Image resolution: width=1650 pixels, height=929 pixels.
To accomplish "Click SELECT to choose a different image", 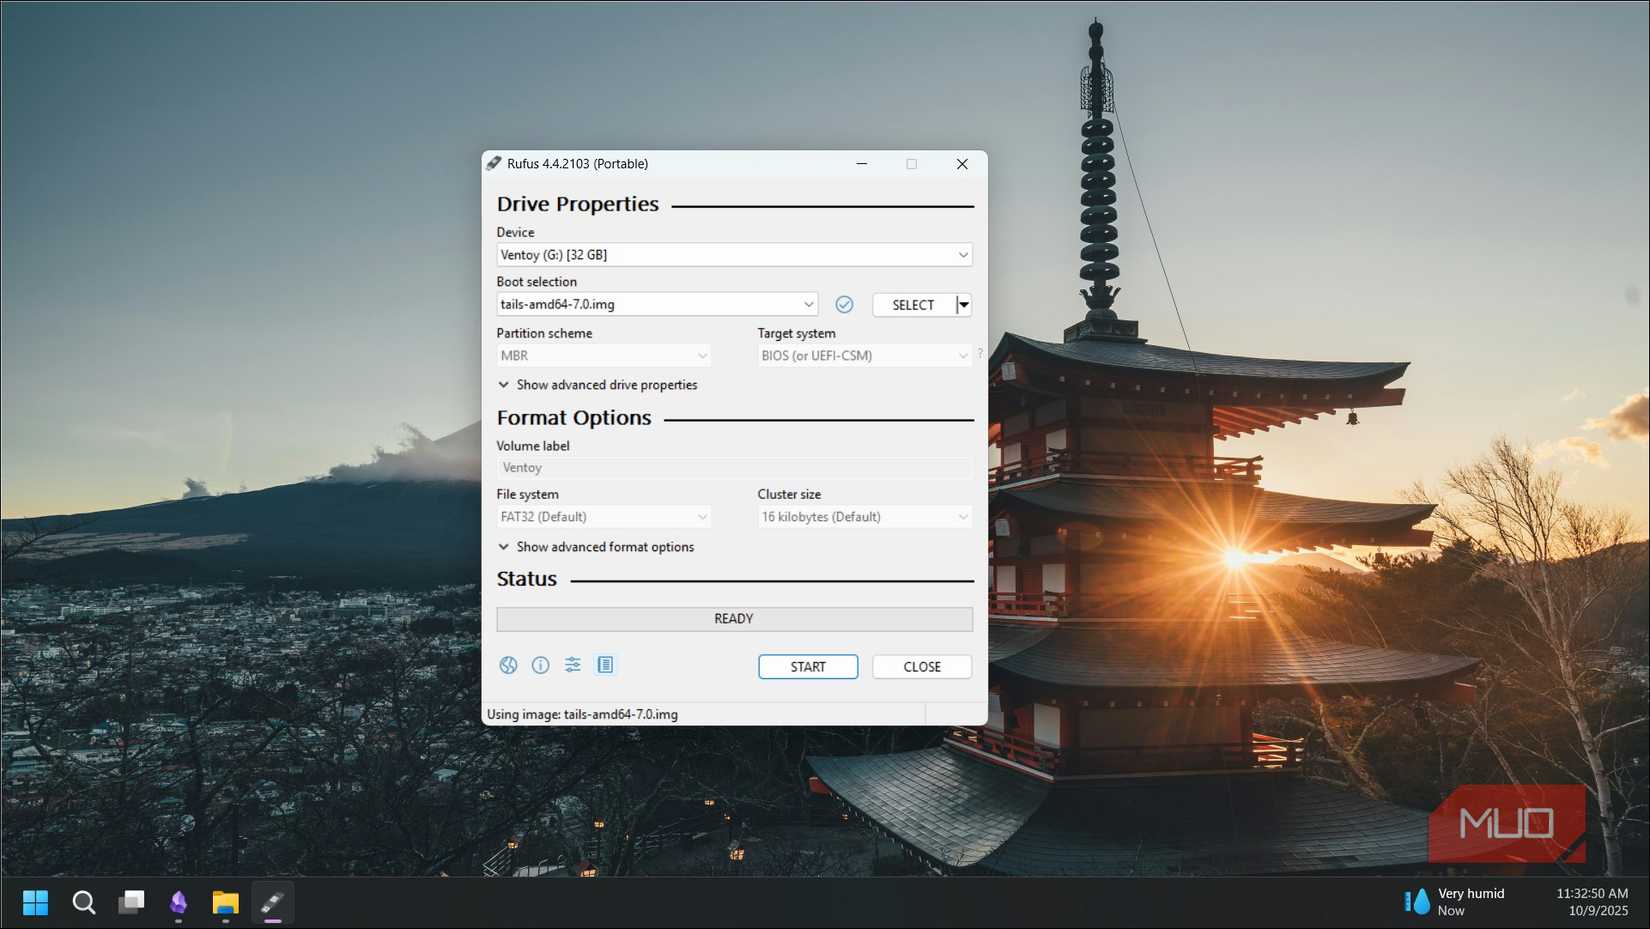I will pos(913,304).
